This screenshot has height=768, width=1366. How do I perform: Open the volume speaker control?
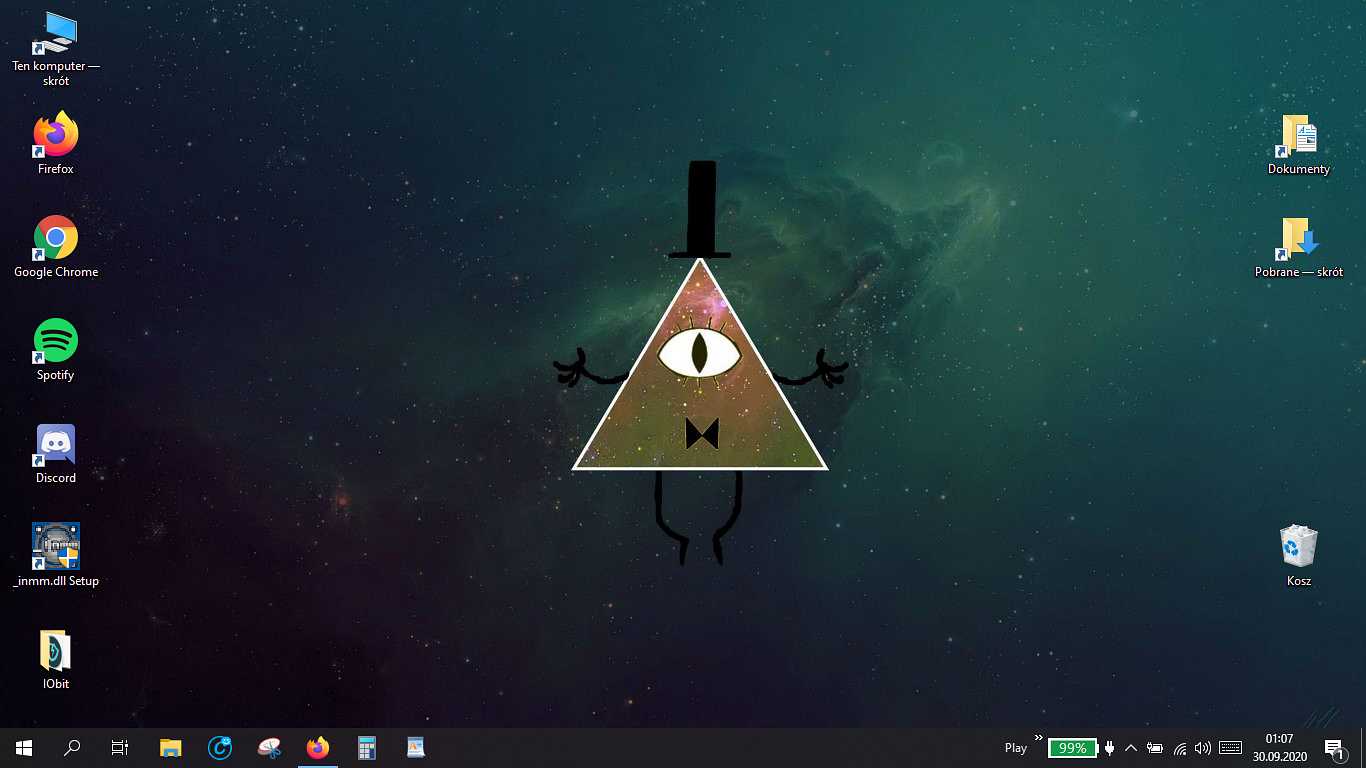coord(1203,748)
